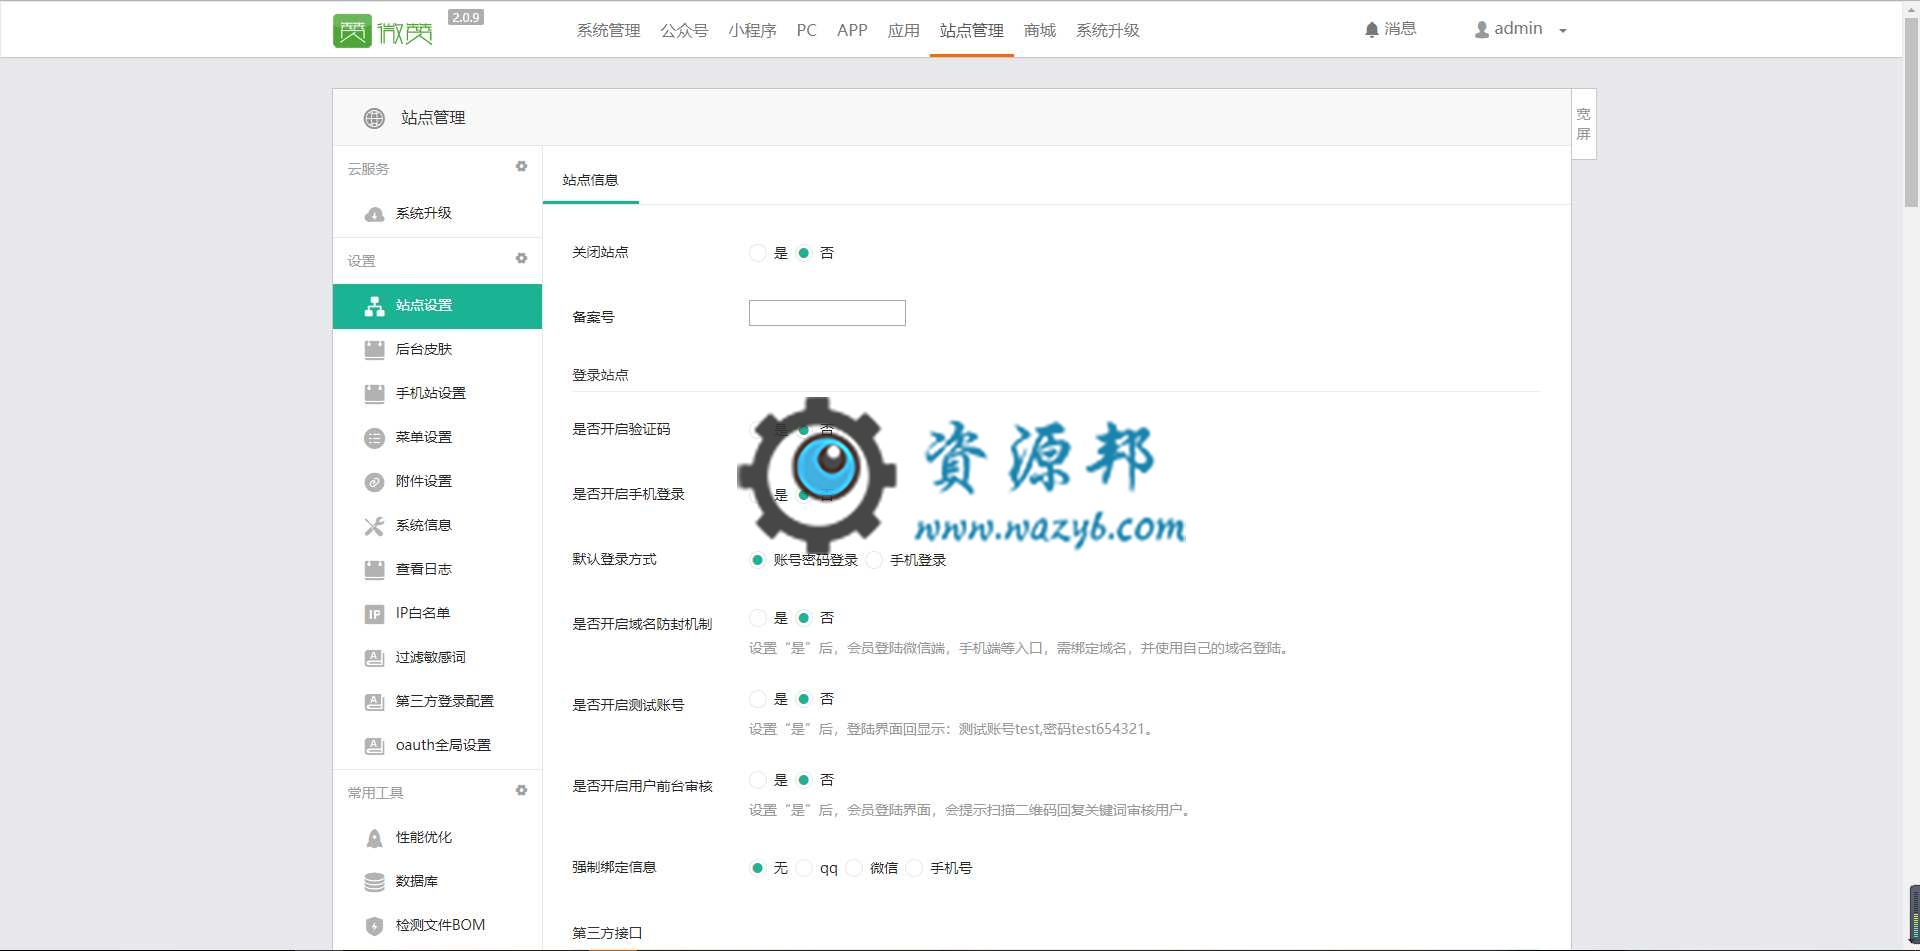This screenshot has height=951, width=1920.
Task: Switch to the 站点信息 tab
Action: (x=591, y=180)
